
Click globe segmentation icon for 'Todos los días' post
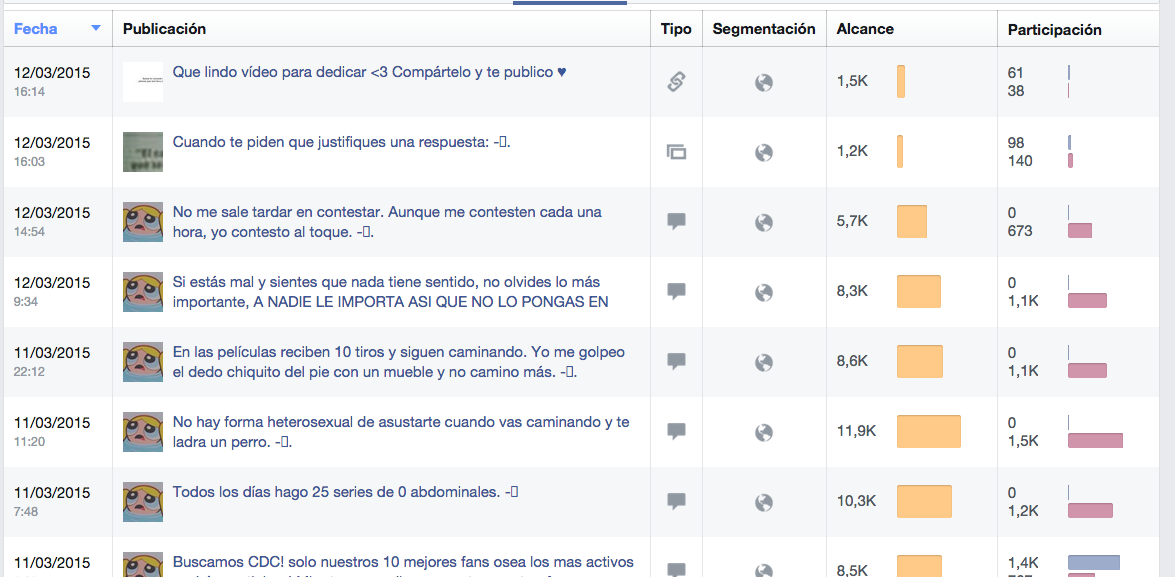[764, 501]
